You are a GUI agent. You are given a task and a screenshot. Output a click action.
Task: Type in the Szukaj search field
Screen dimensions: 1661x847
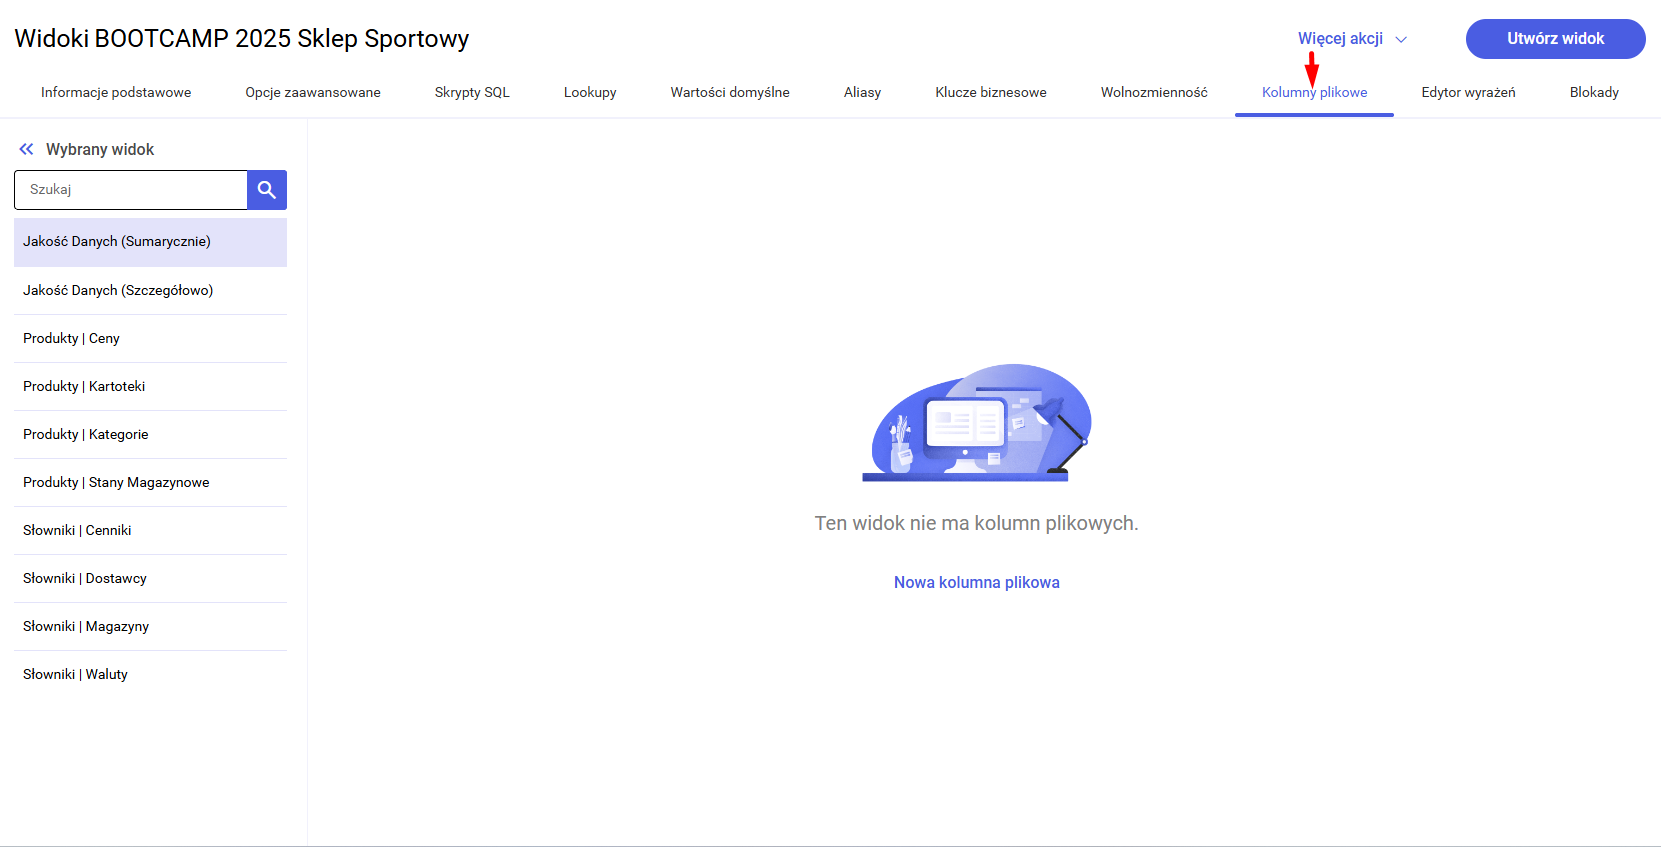[131, 190]
